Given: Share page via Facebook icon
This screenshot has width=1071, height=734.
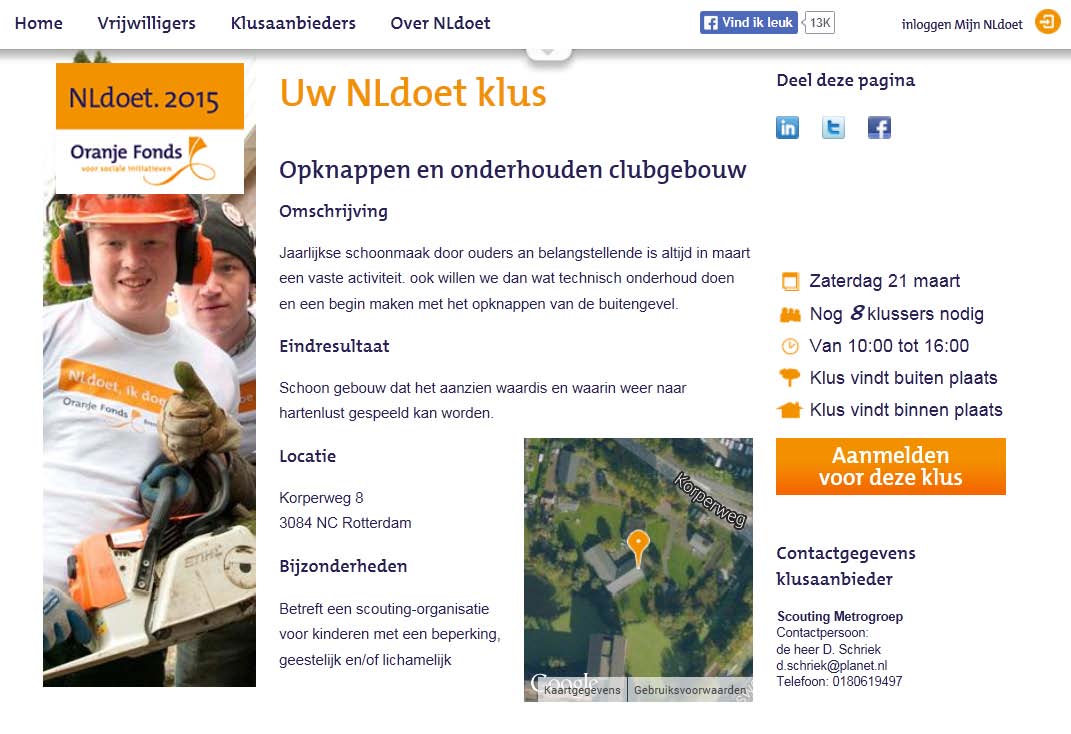Looking at the screenshot, I should point(879,128).
